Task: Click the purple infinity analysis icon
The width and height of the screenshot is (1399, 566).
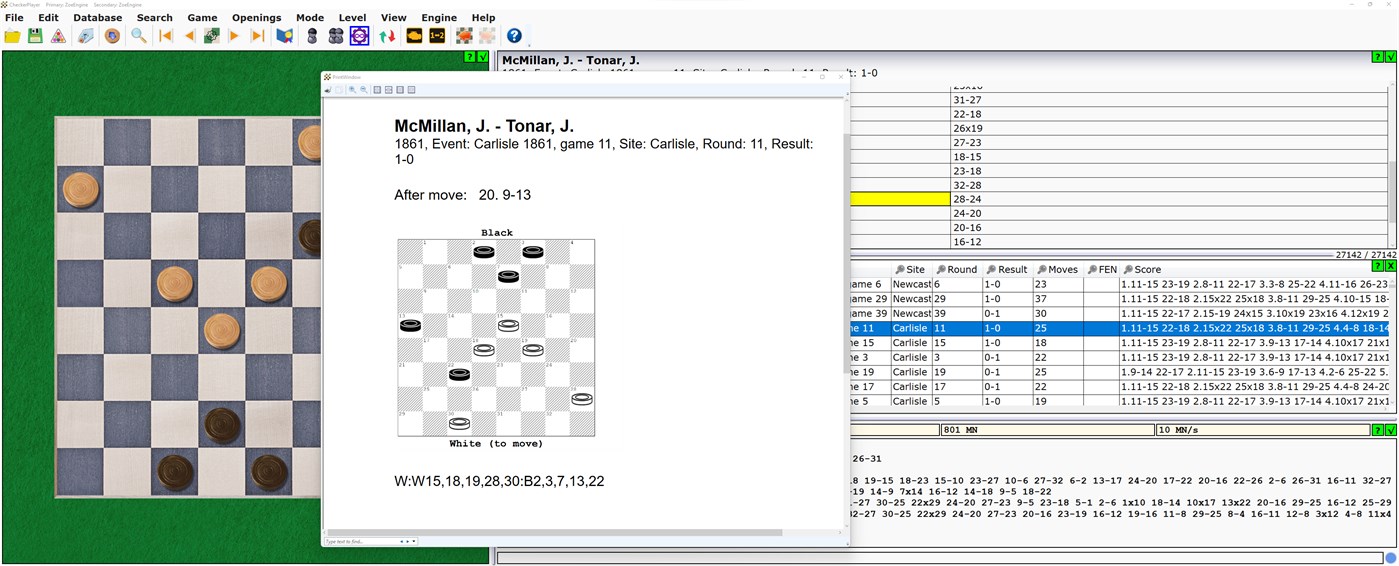Action: tap(359, 36)
